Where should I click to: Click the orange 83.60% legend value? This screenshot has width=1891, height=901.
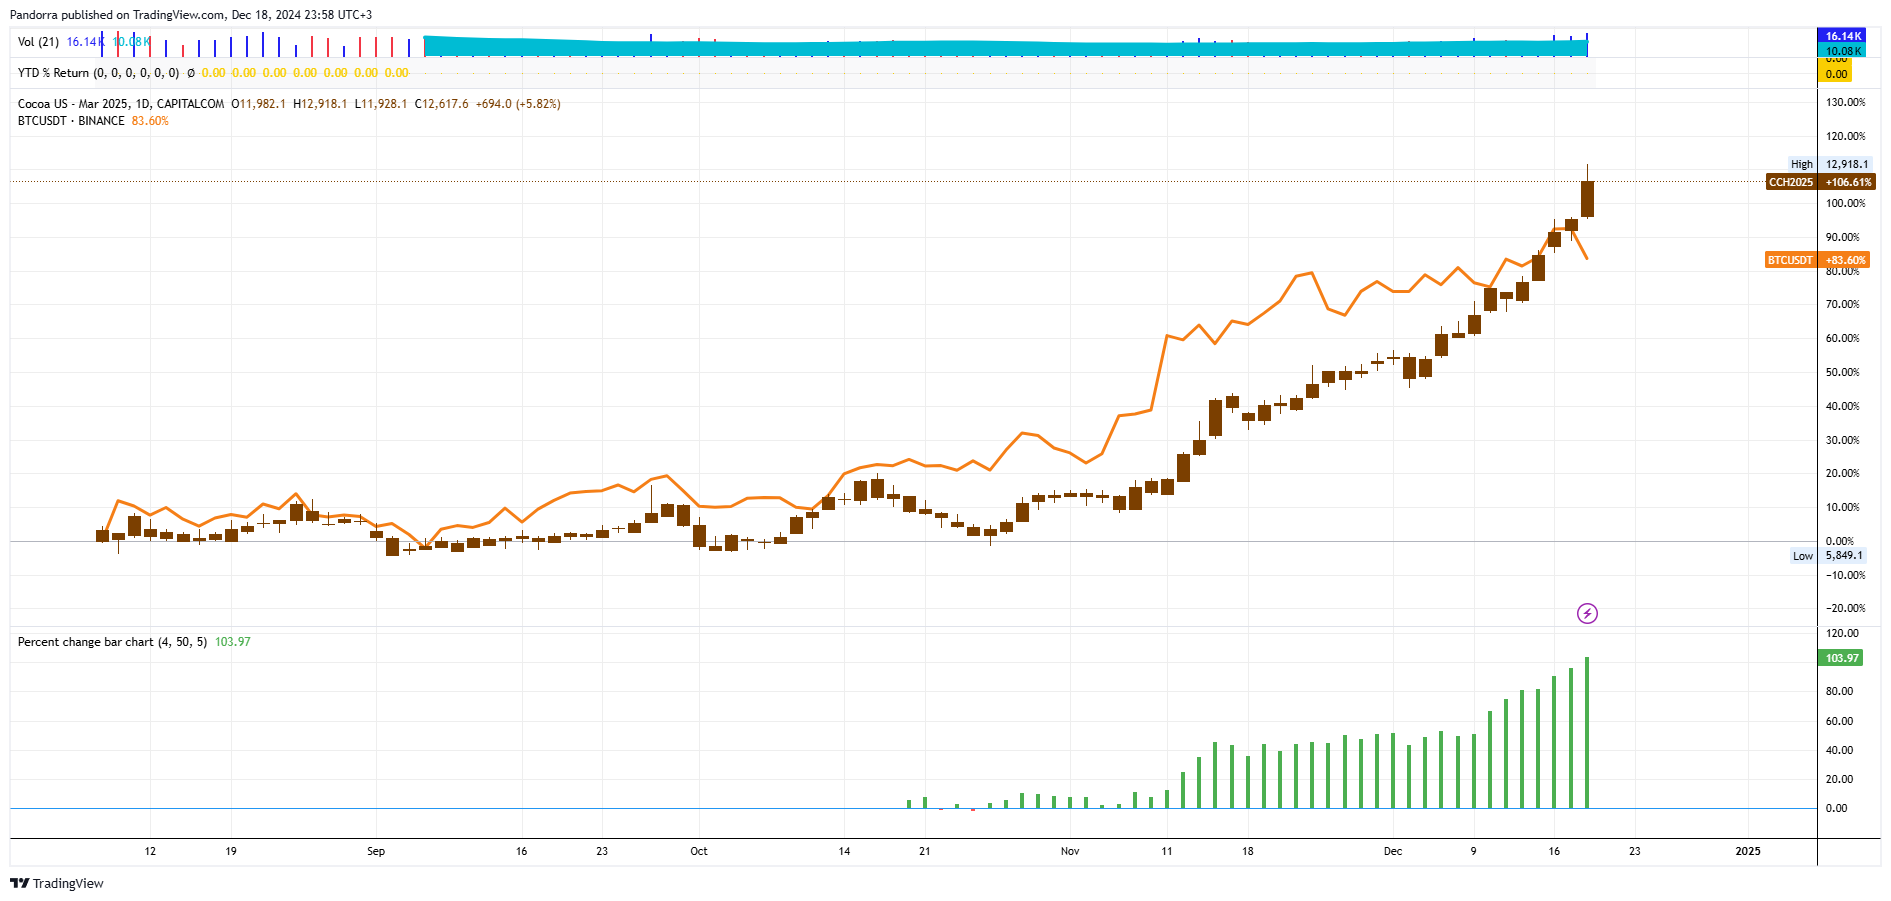[150, 121]
